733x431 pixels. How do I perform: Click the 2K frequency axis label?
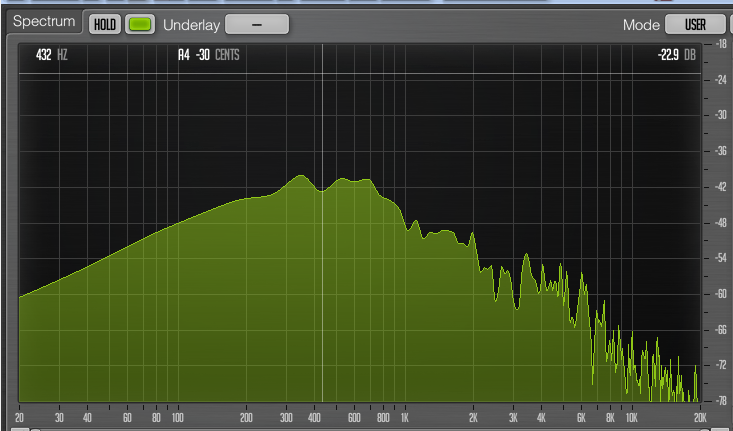473,417
